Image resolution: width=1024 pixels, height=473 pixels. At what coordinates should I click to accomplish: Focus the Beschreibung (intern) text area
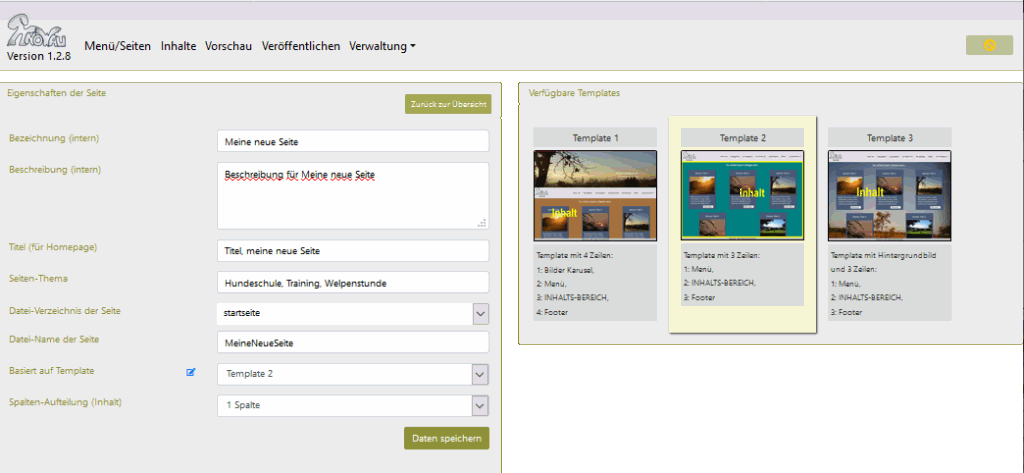click(x=352, y=196)
